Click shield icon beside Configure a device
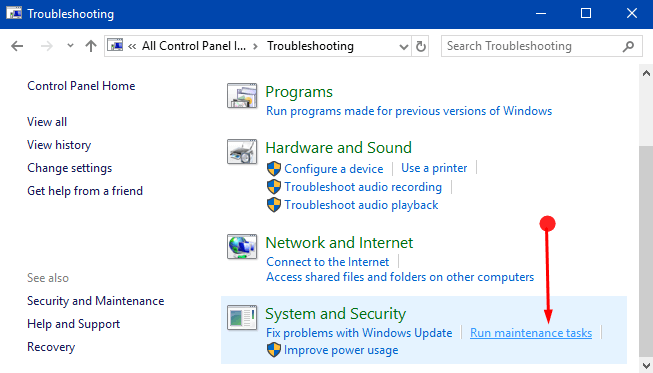 click(274, 169)
